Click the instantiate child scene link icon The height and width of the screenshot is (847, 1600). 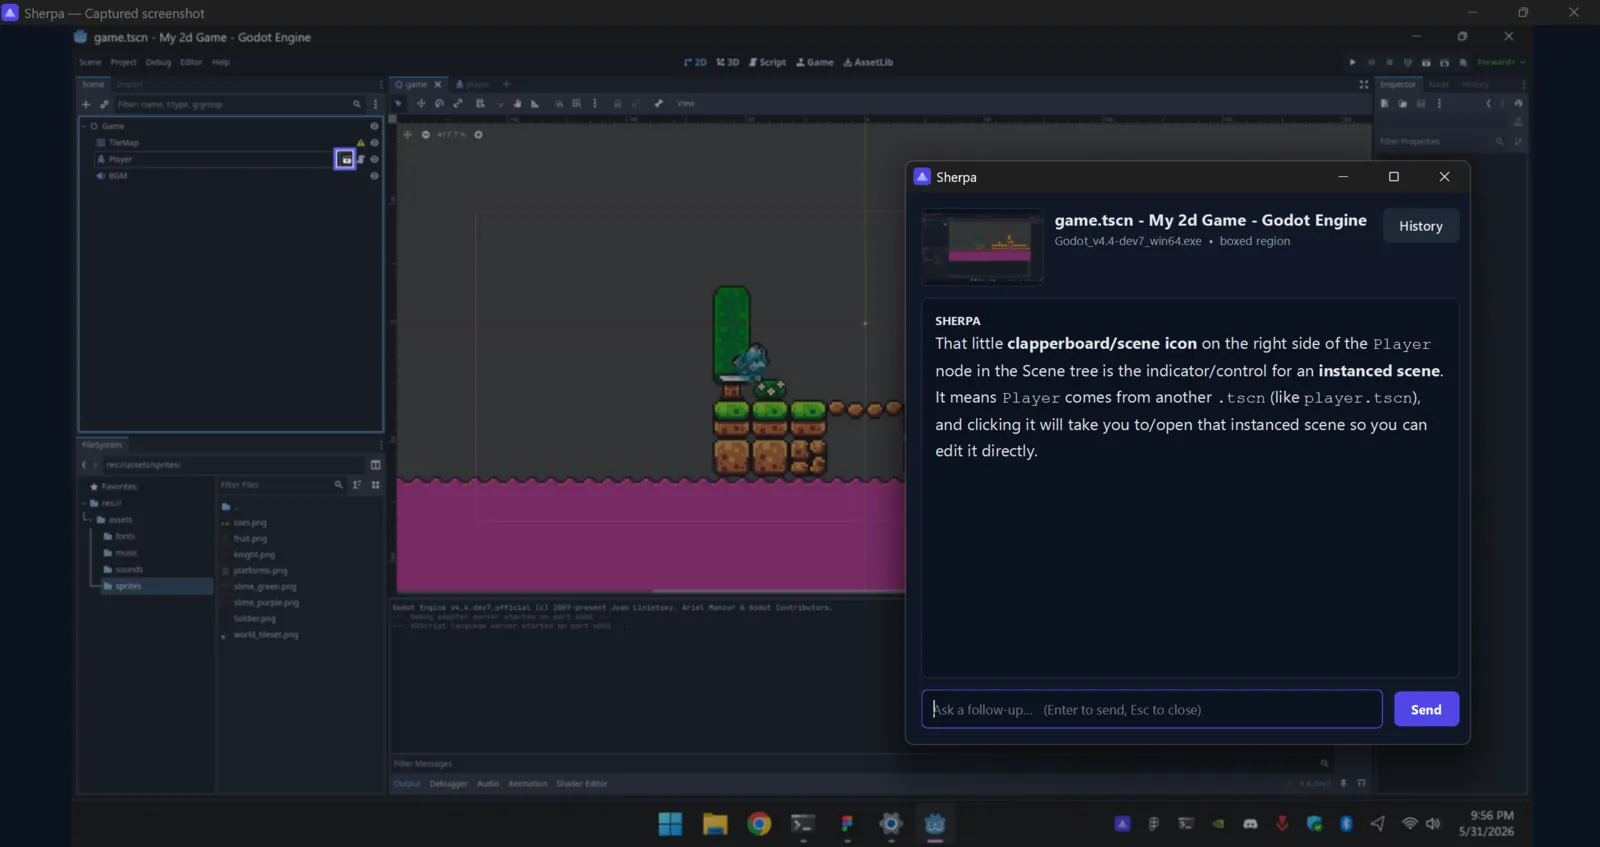click(x=104, y=104)
